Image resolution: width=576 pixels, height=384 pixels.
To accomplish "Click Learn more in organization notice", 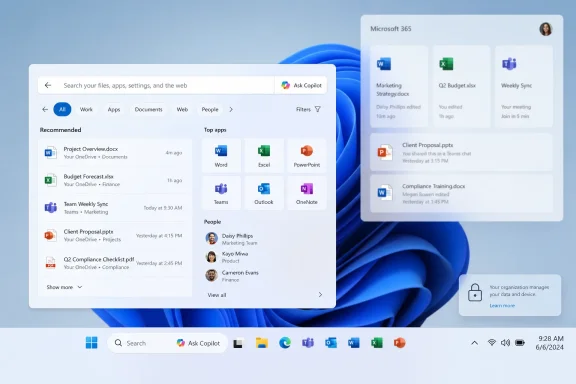I will point(502,305).
